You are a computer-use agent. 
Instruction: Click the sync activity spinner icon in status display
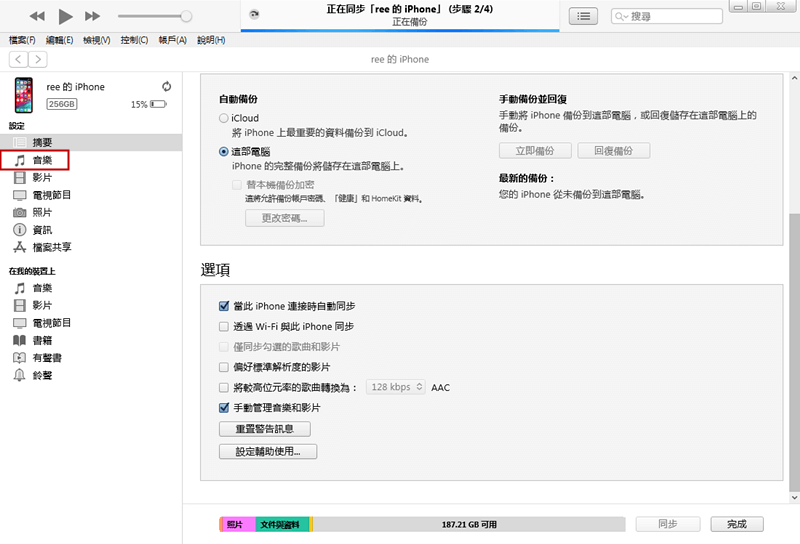(x=254, y=14)
